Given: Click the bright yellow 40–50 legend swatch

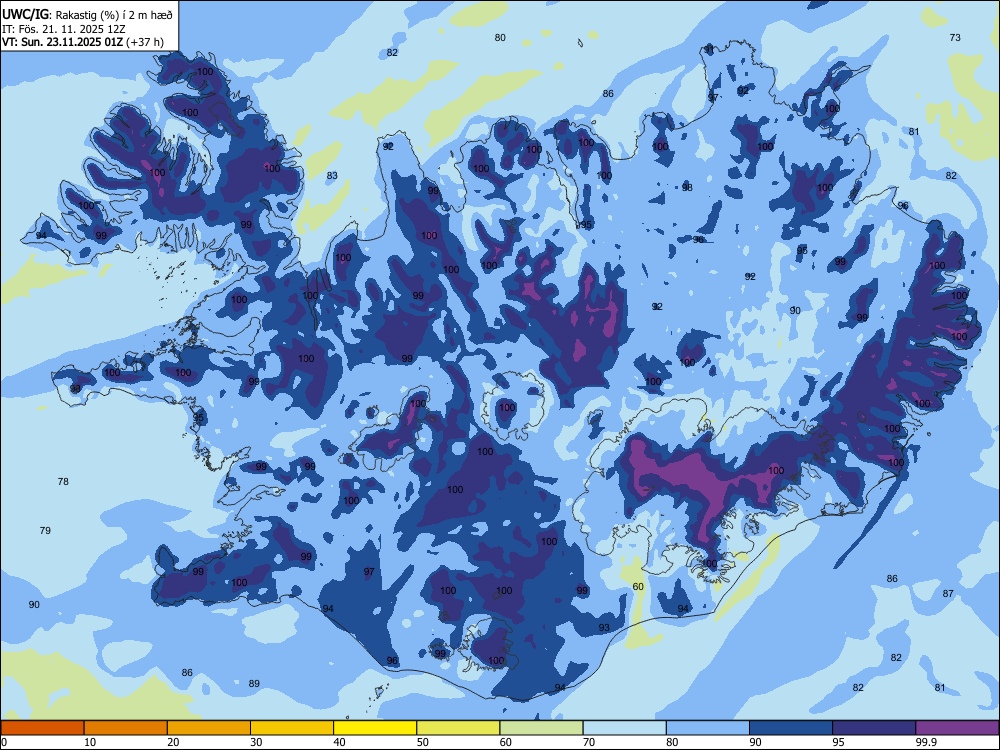Looking at the screenshot, I should click(x=375, y=728).
